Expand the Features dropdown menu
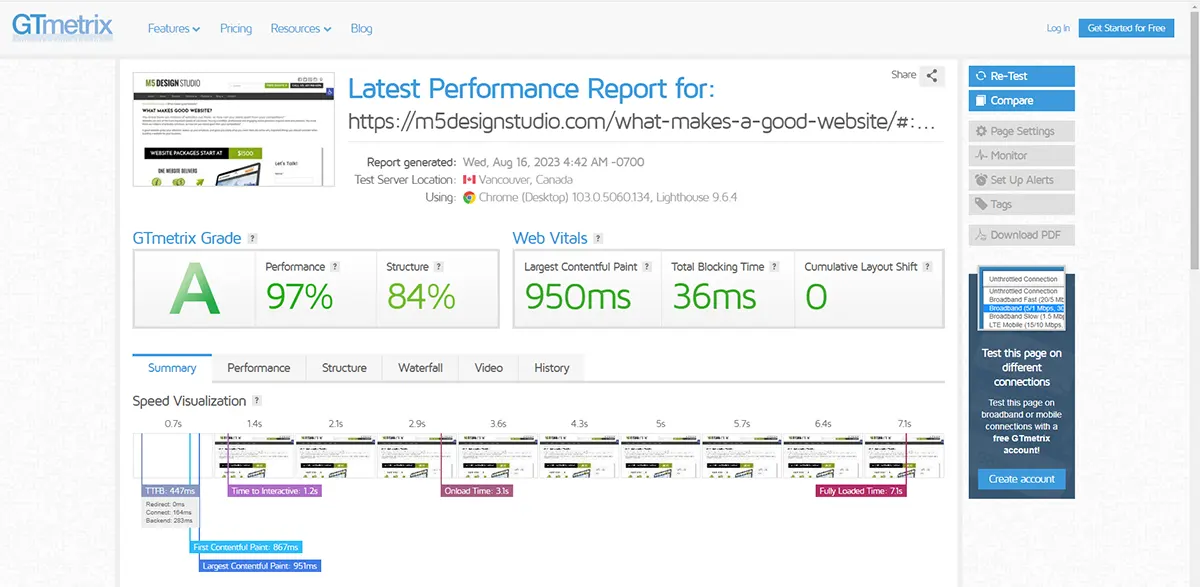This screenshot has height=587, width=1200. 173,29
